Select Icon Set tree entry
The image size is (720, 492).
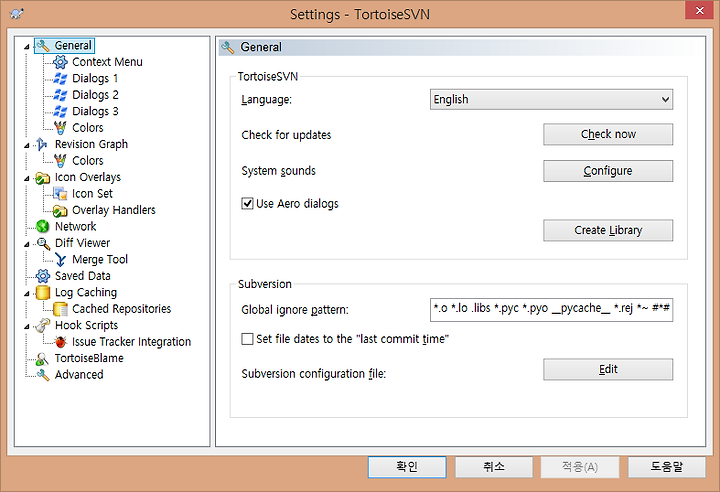92,194
